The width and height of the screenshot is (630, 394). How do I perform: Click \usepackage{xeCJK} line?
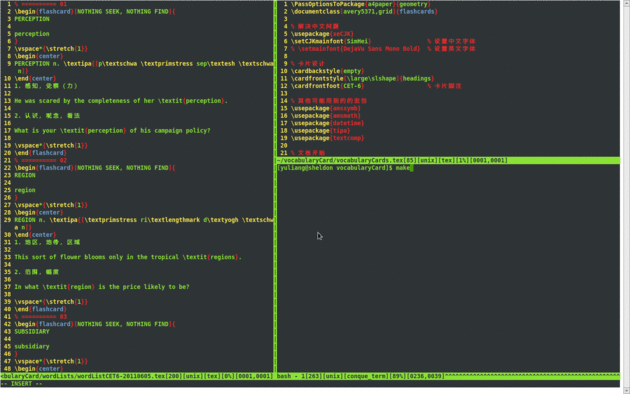click(x=322, y=34)
